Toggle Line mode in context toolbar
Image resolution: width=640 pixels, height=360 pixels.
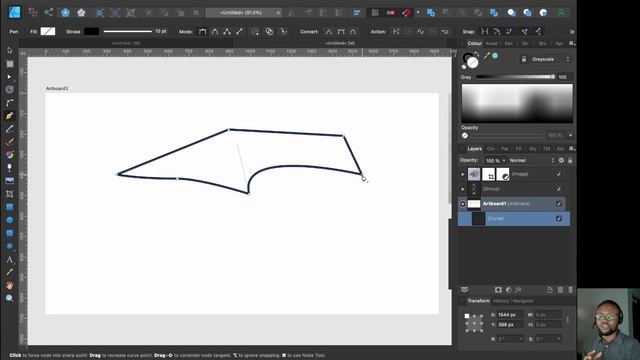point(240,31)
